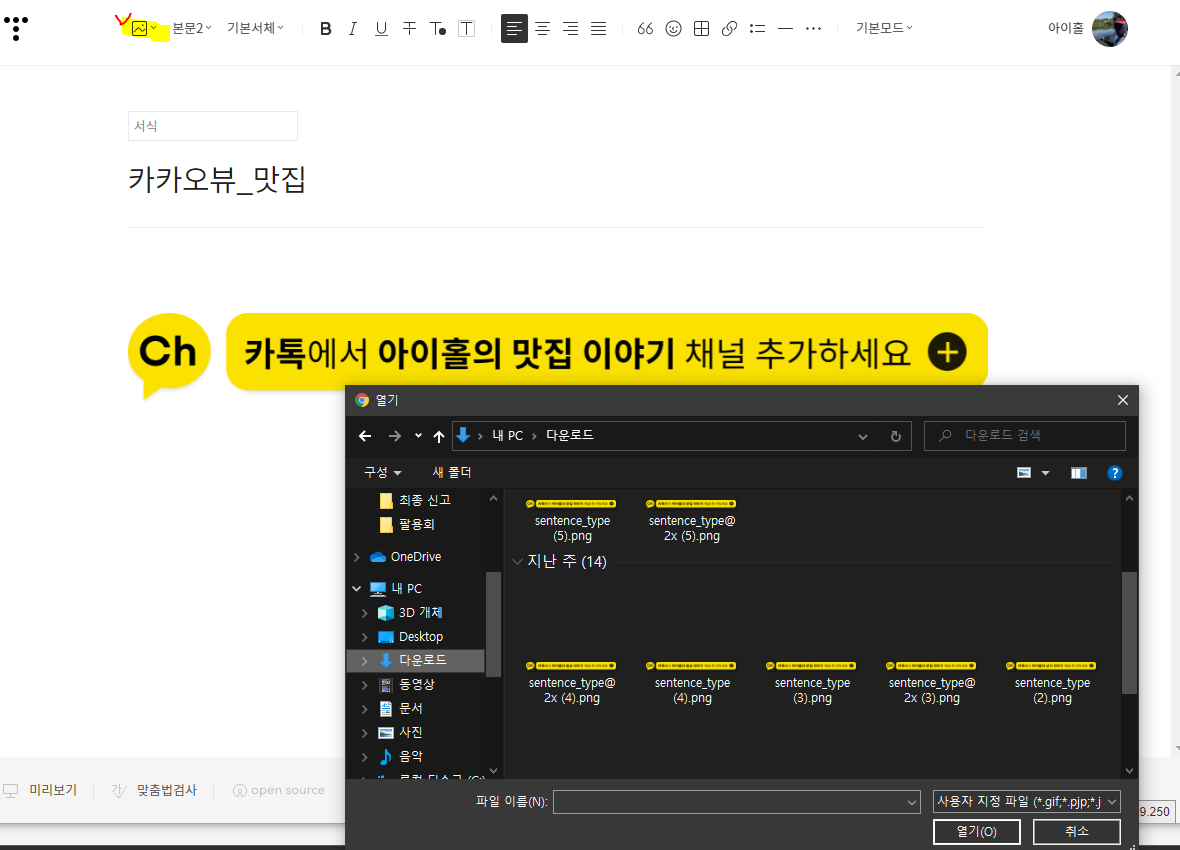Select the sentence_type (5).png file

pos(572,520)
